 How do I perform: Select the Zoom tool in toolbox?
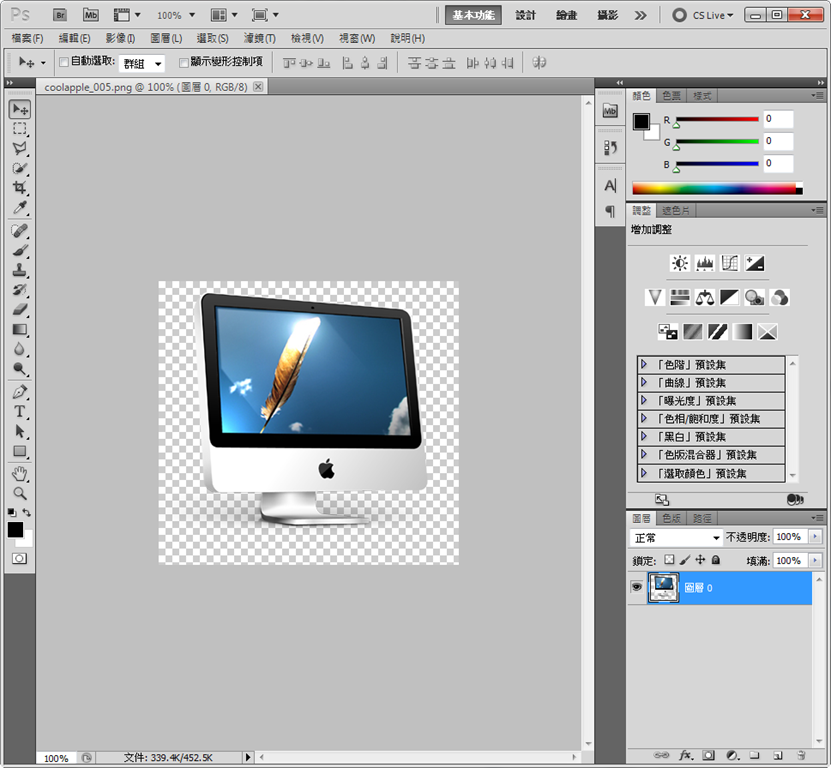[20, 493]
